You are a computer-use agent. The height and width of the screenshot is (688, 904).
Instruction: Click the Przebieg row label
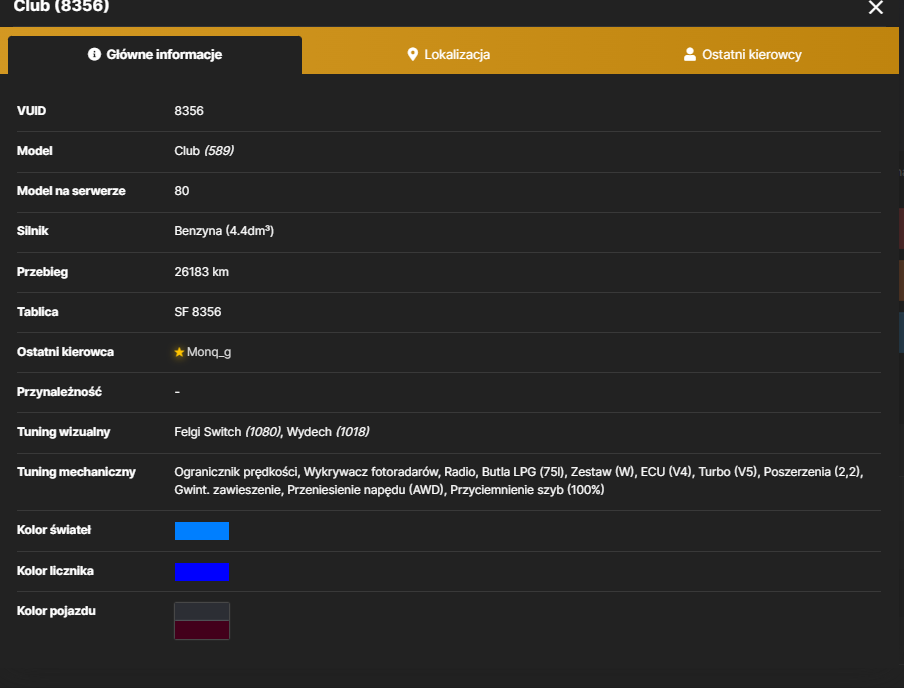(x=42, y=272)
